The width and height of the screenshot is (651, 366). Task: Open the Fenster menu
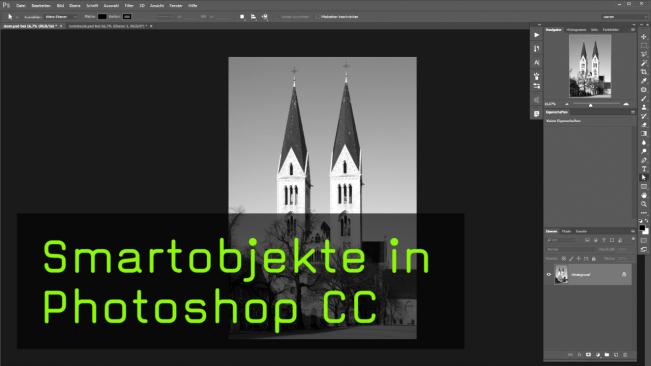point(176,5)
